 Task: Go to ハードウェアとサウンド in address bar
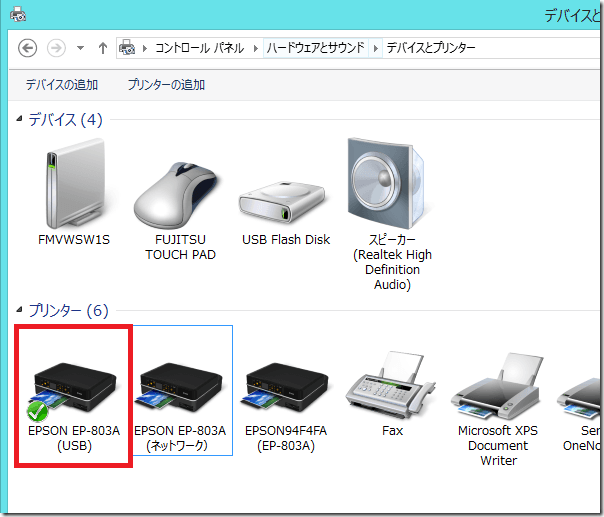tap(317, 48)
